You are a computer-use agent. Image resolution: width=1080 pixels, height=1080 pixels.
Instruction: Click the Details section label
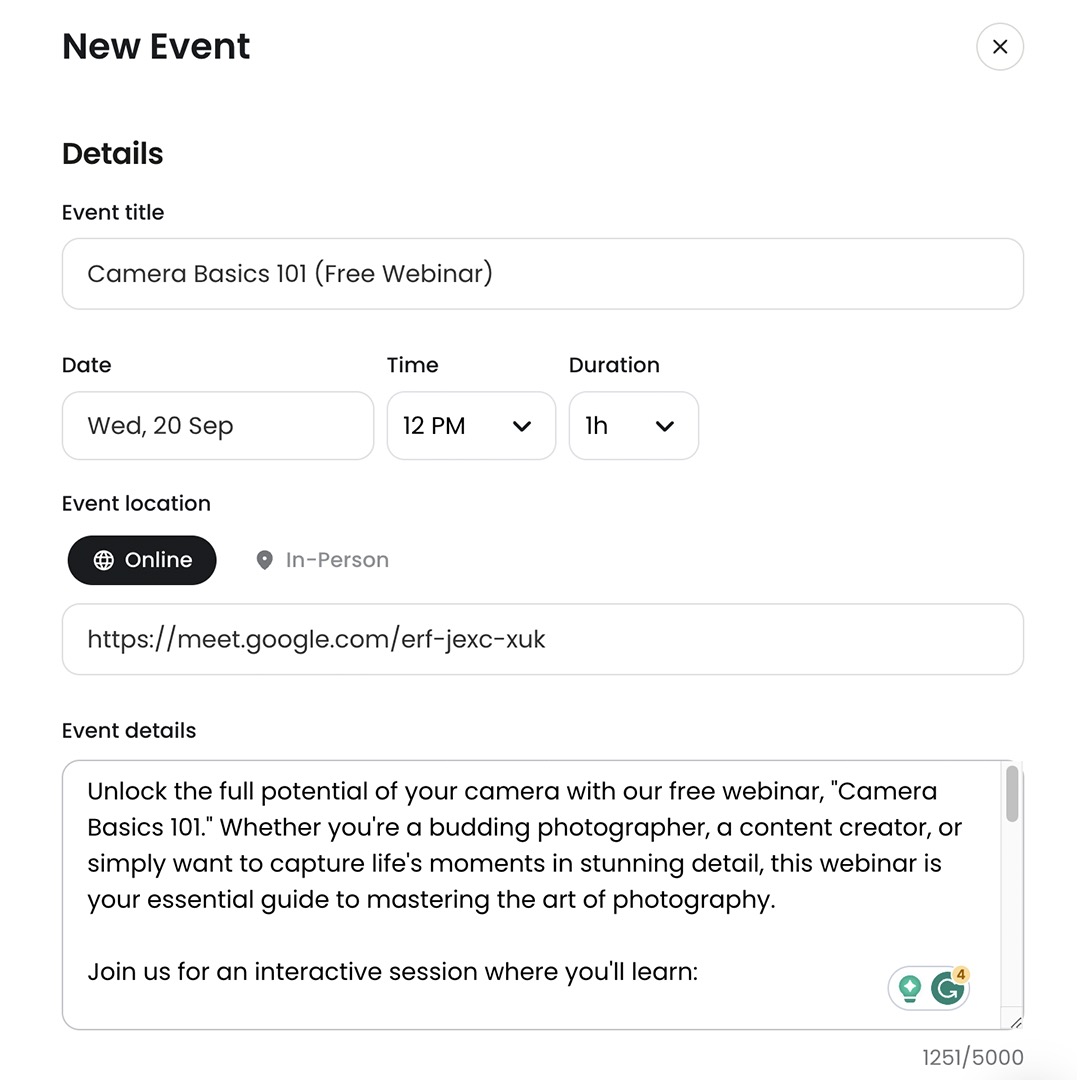(112, 153)
